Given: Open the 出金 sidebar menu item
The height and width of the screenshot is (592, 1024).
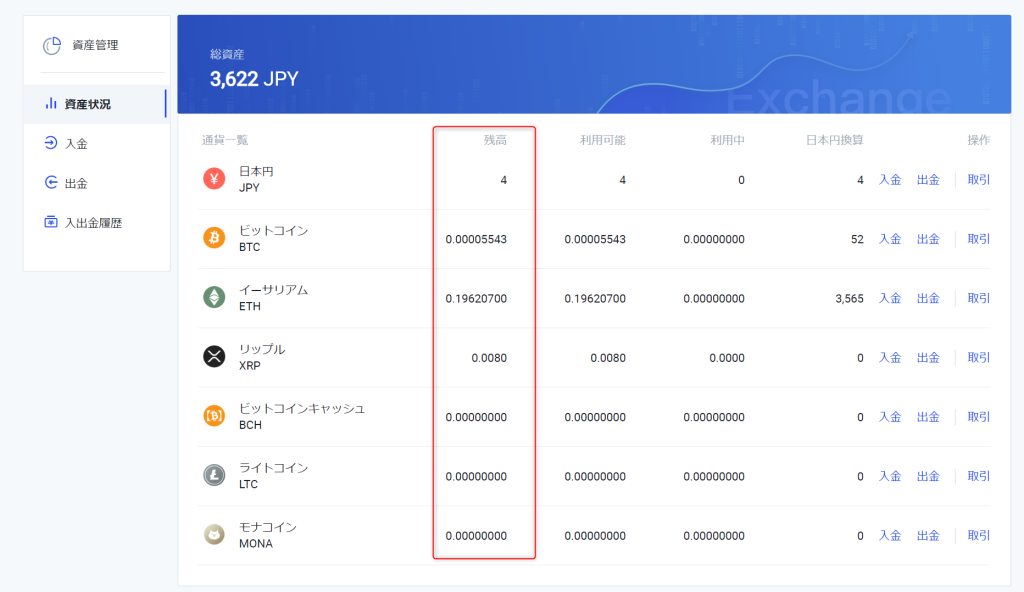Looking at the screenshot, I should [76, 183].
